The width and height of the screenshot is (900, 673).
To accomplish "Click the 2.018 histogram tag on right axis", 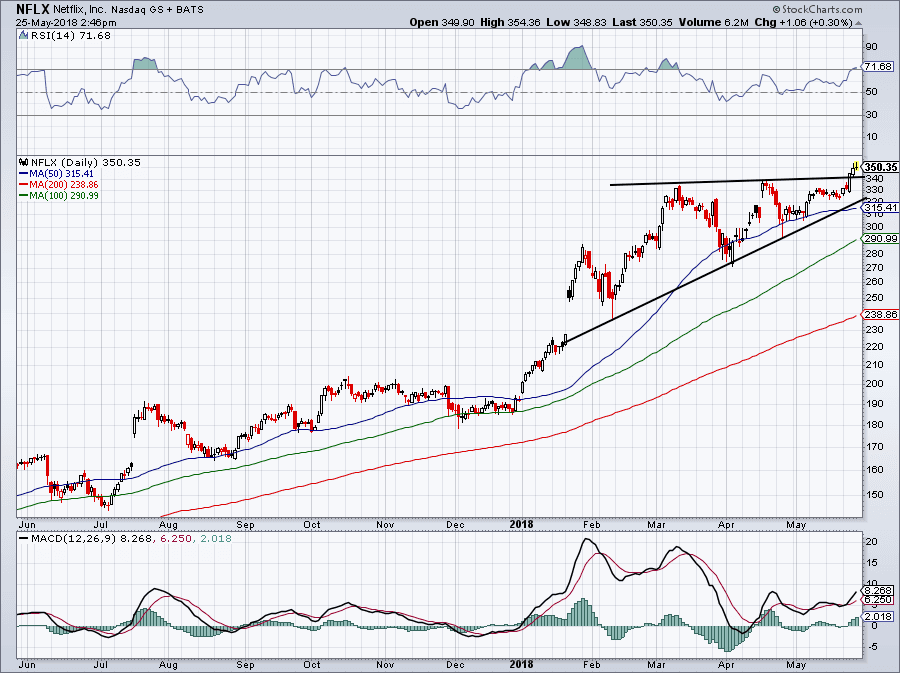I will 878,616.
